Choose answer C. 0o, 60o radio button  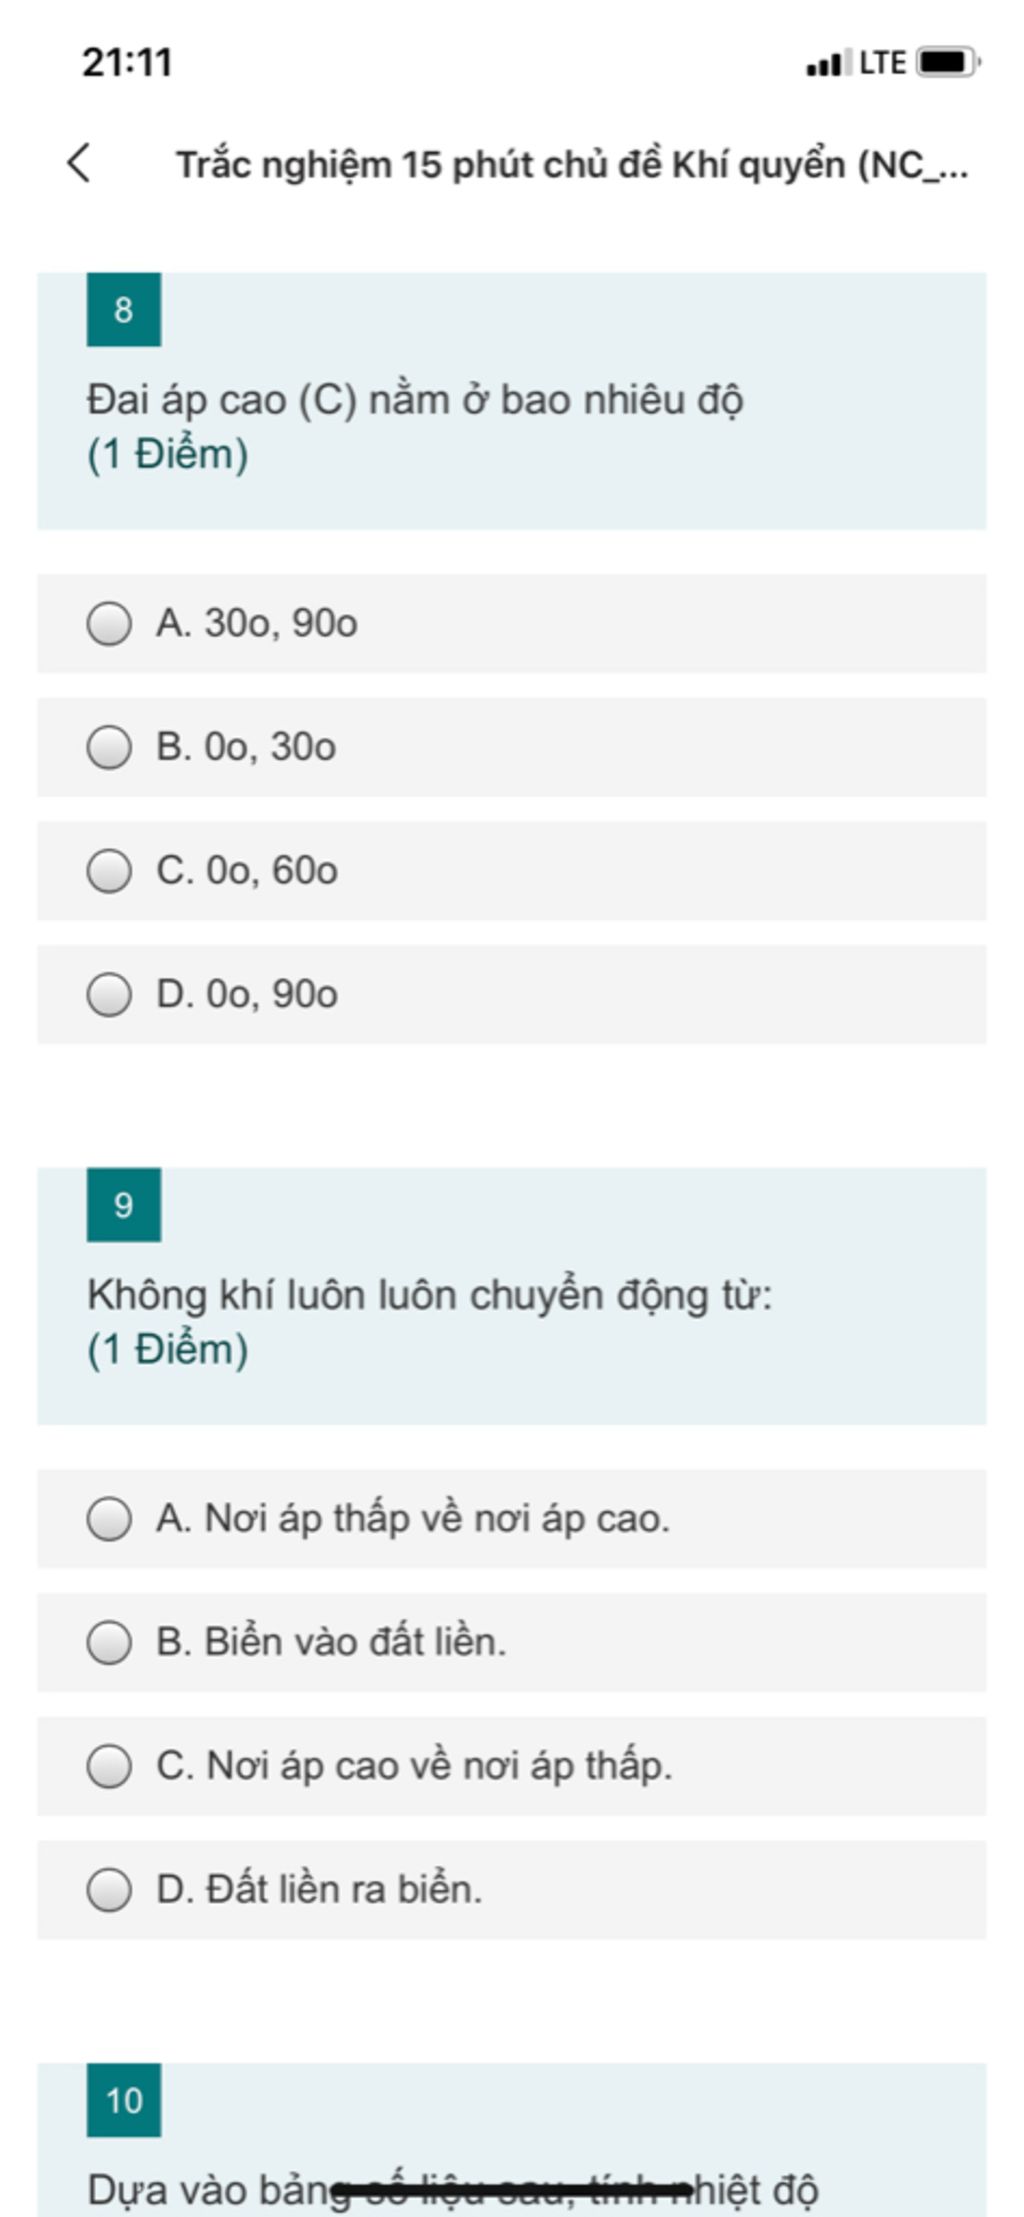click(109, 871)
